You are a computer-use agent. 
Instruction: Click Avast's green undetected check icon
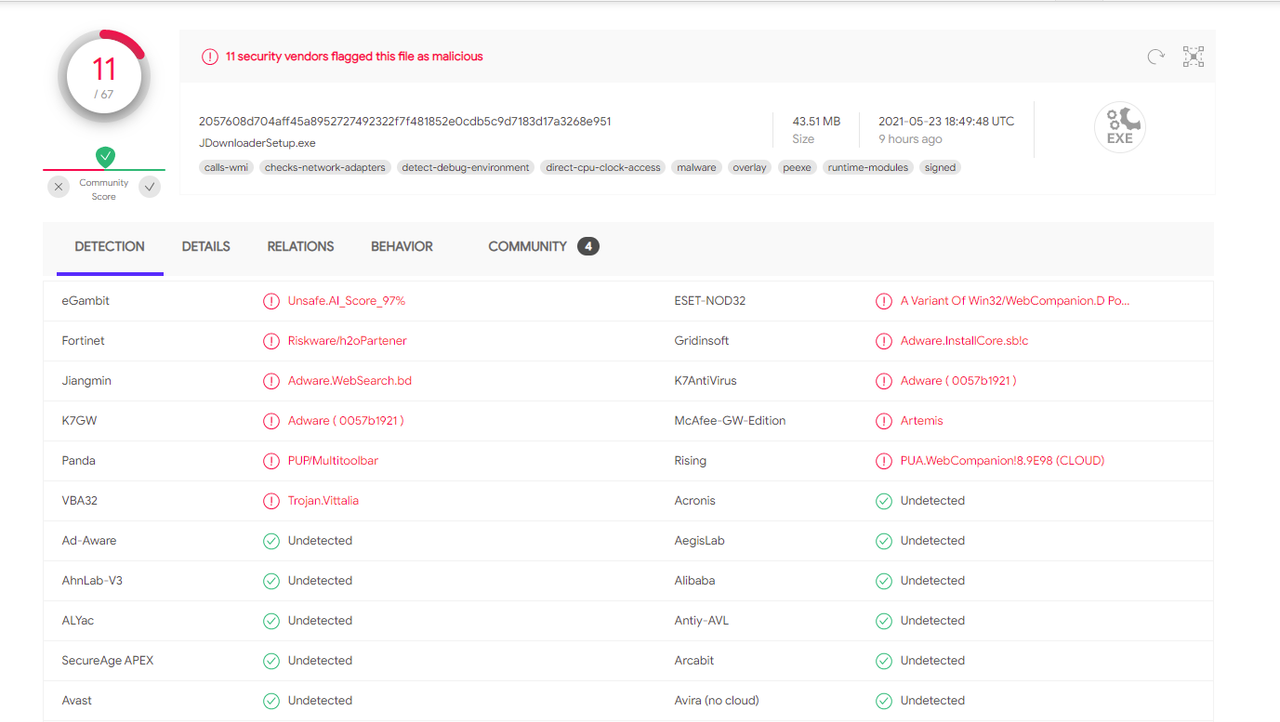pyautogui.click(x=271, y=701)
